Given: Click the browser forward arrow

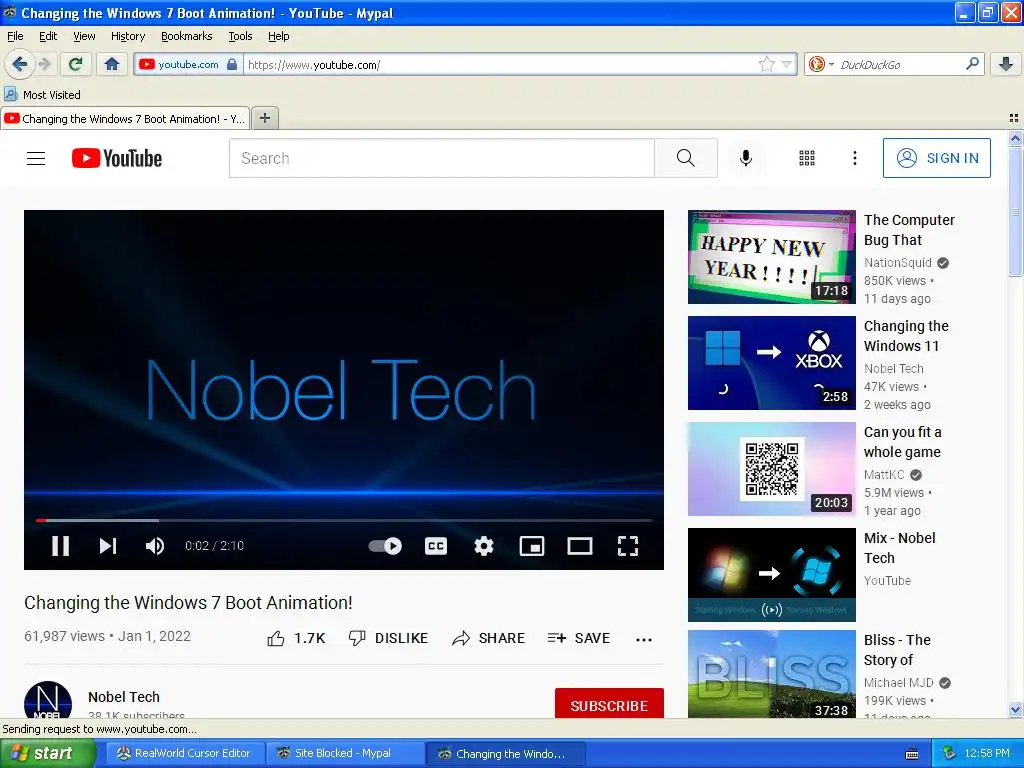Looking at the screenshot, I should click(x=44, y=64).
